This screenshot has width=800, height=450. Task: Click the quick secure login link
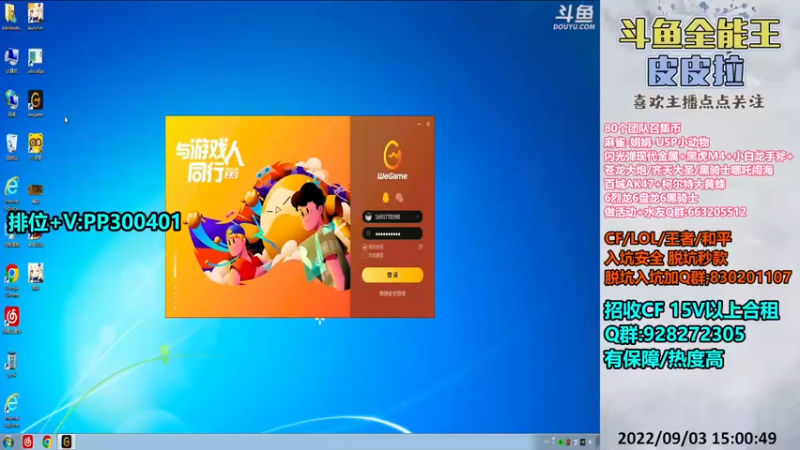tap(392, 294)
